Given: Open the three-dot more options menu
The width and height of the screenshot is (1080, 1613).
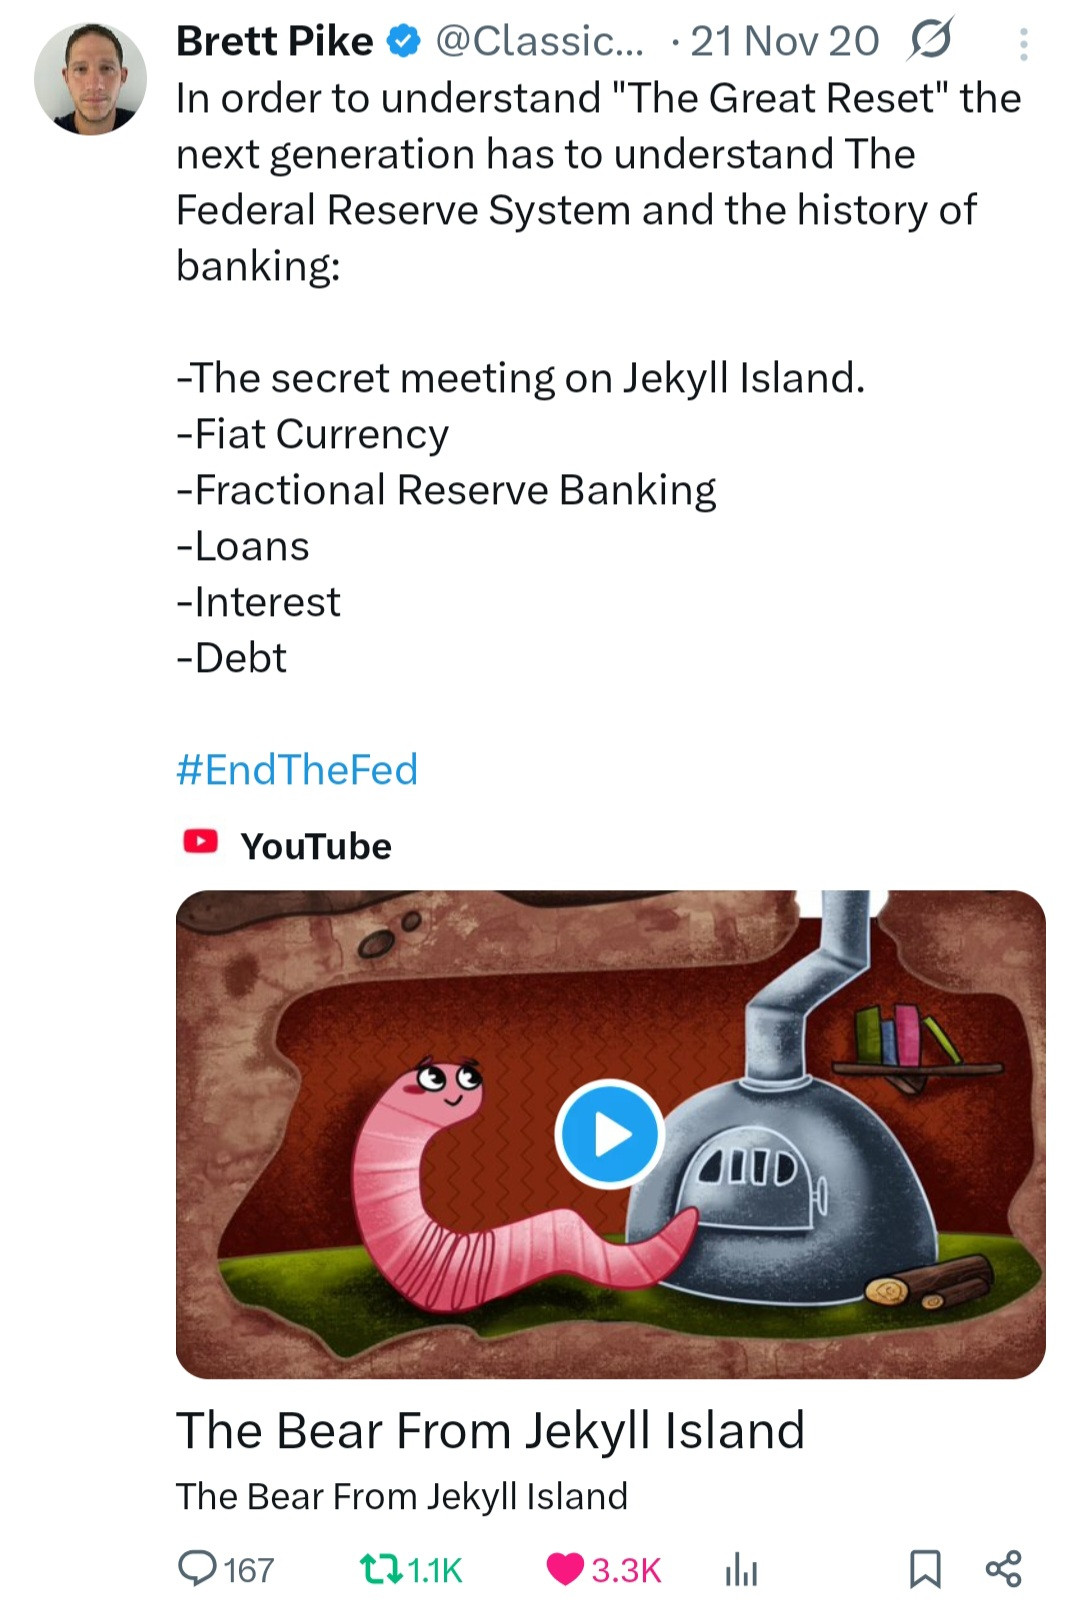Looking at the screenshot, I should (x=1023, y=44).
